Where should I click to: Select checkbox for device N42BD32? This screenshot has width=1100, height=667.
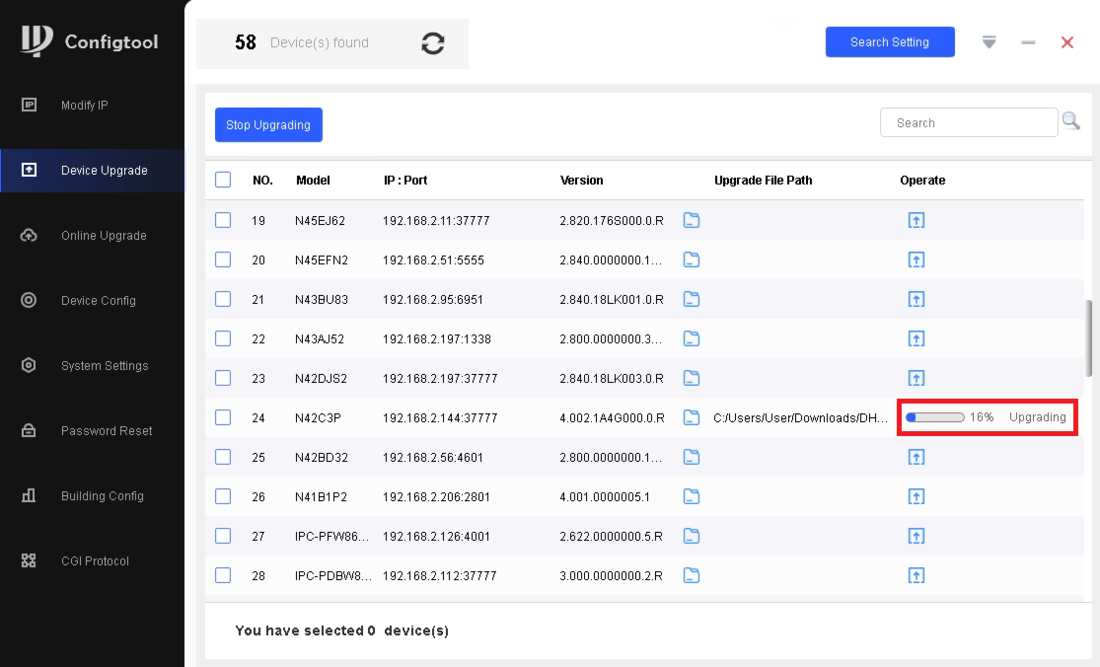(x=223, y=457)
